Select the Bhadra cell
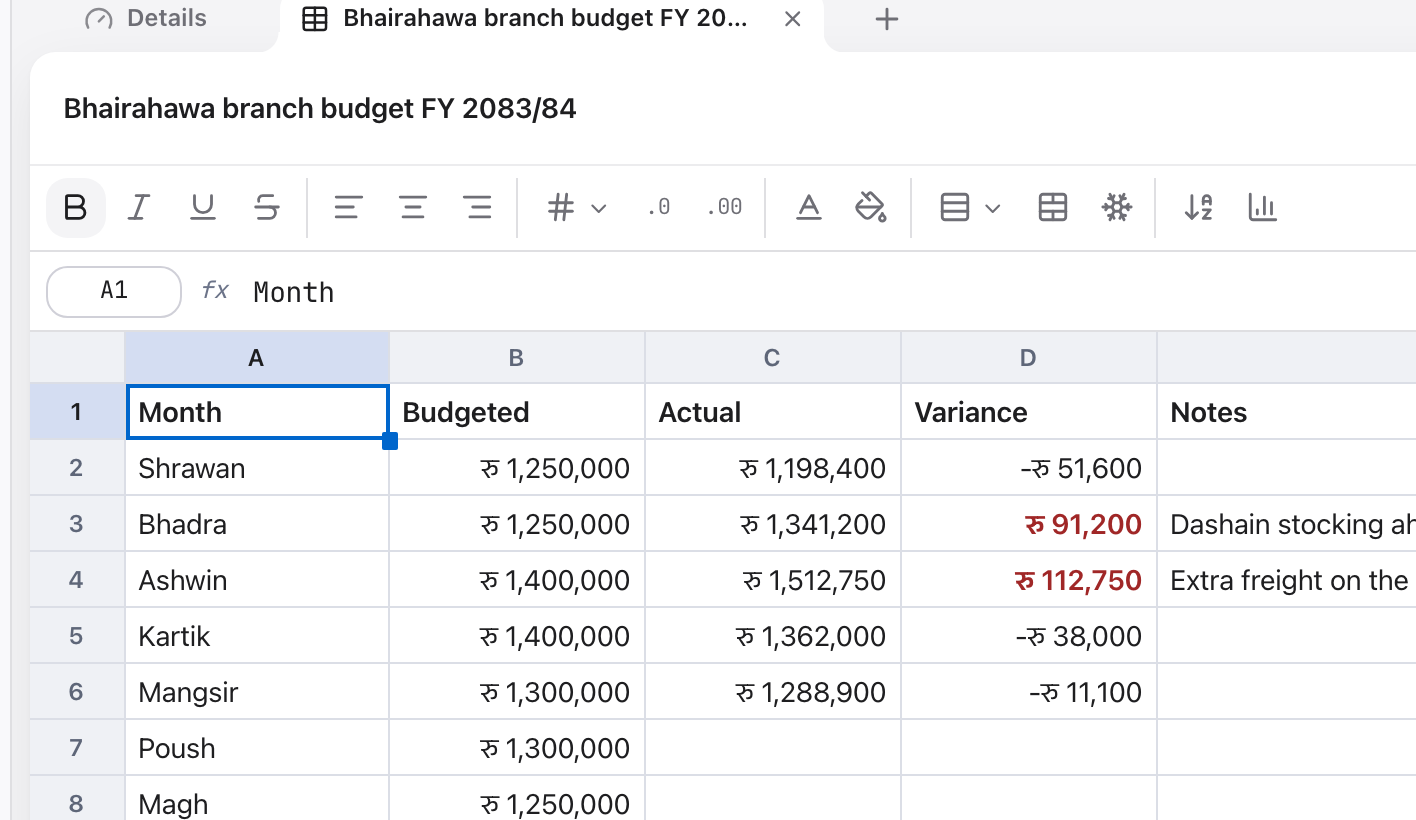 tap(257, 524)
